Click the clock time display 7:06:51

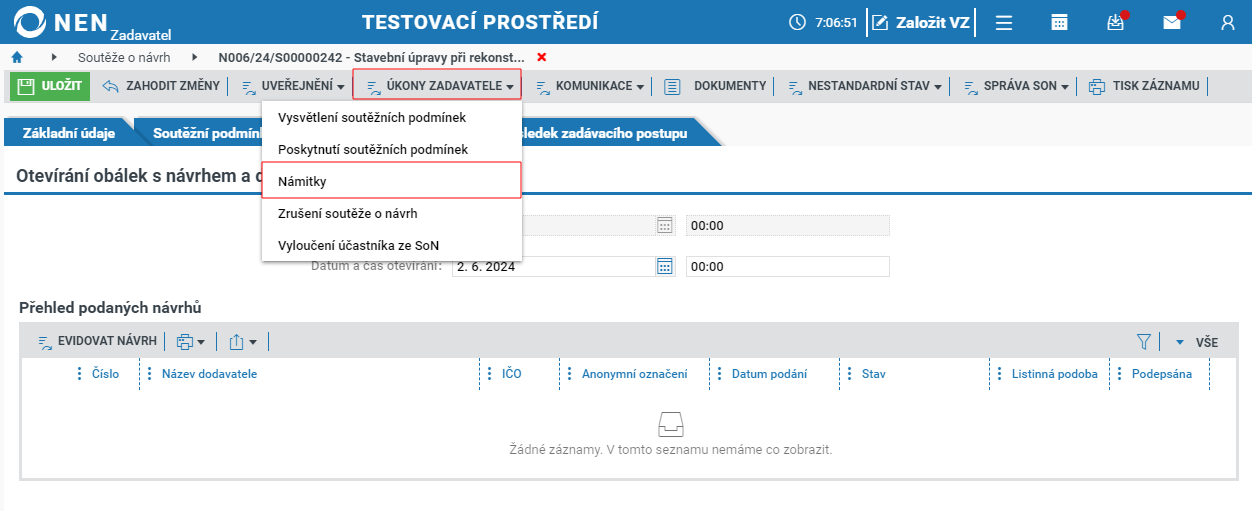[823, 22]
